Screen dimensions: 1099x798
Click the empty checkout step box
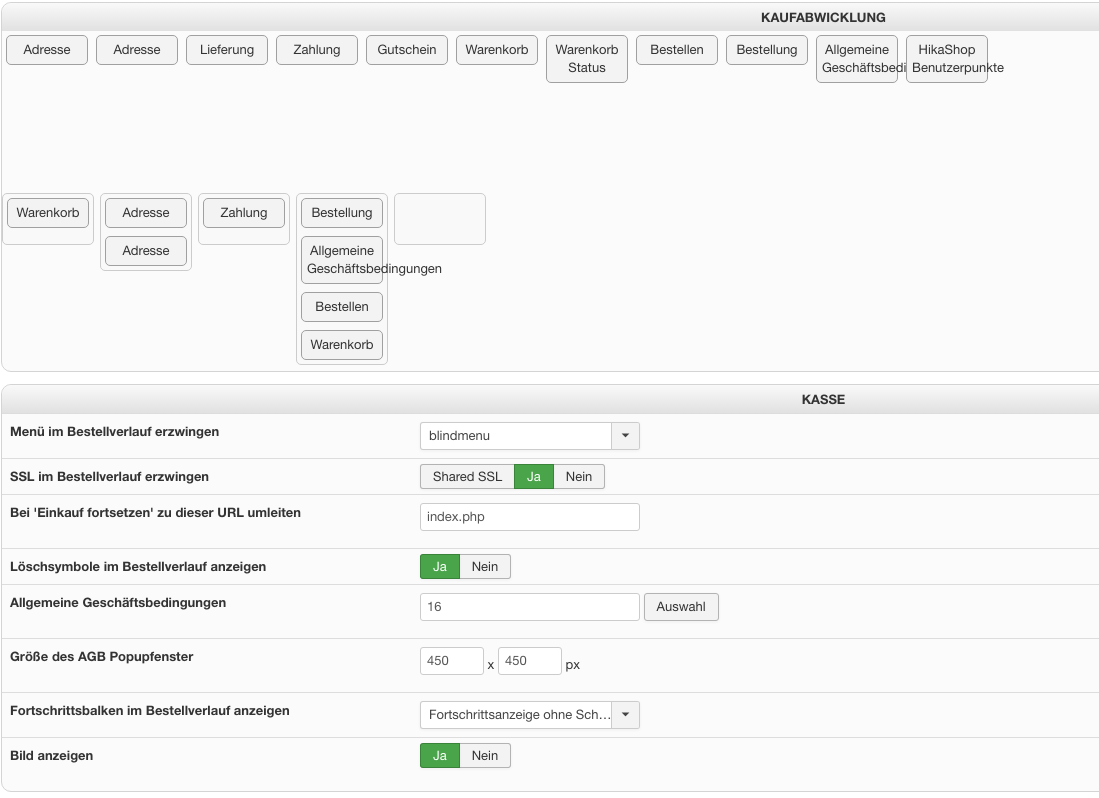[x=440, y=219]
